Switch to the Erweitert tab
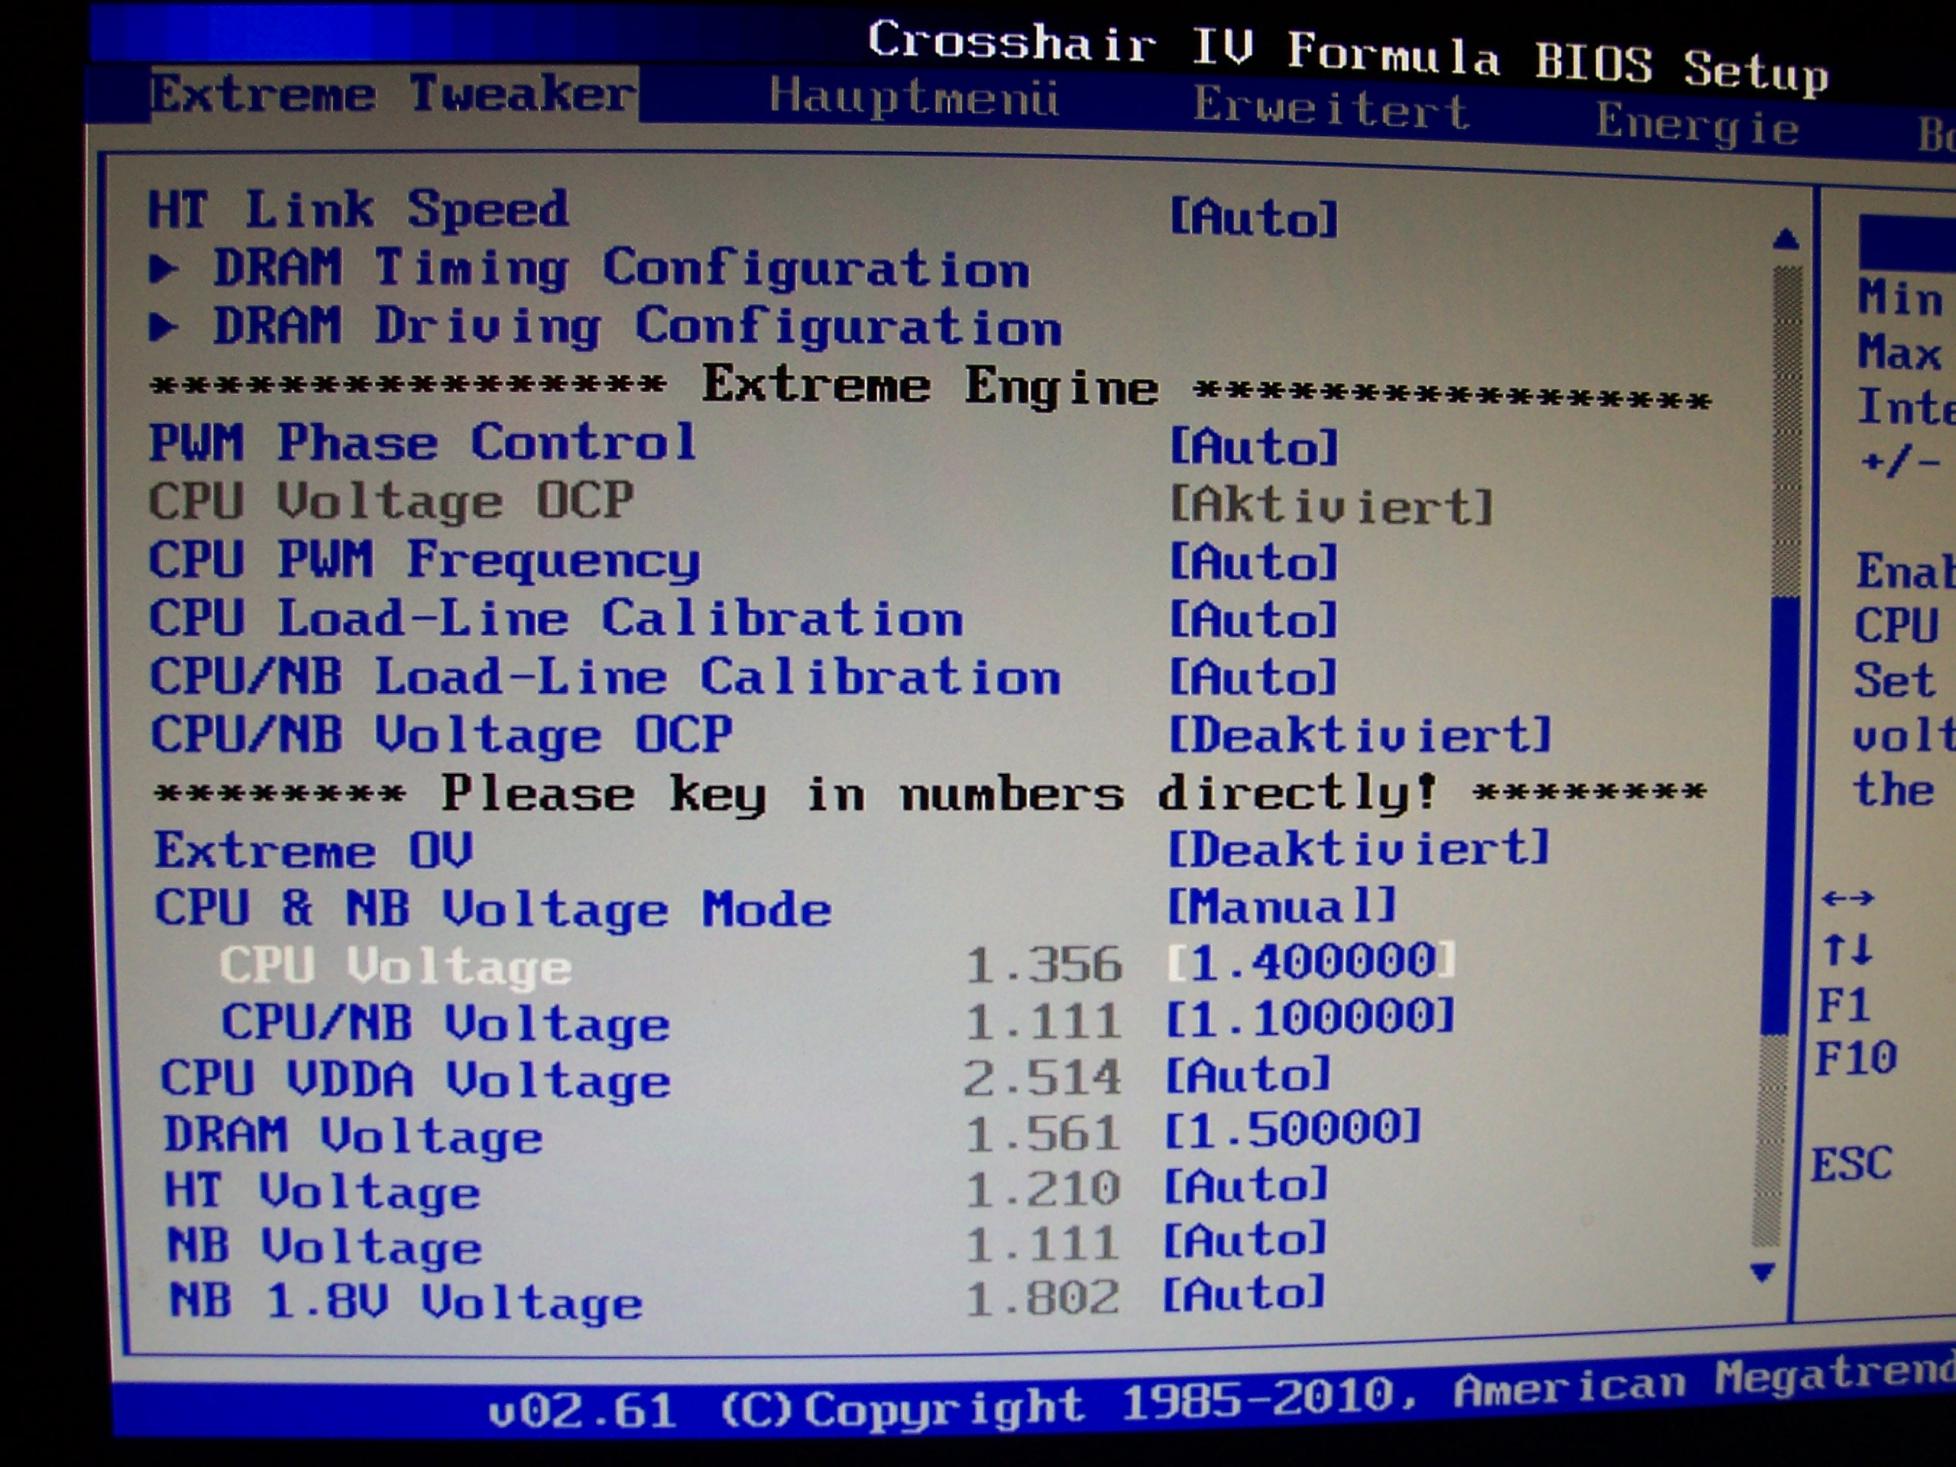The height and width of the screenshot is (1467, 1956). pyautogui.click(x=1330, y=108)
